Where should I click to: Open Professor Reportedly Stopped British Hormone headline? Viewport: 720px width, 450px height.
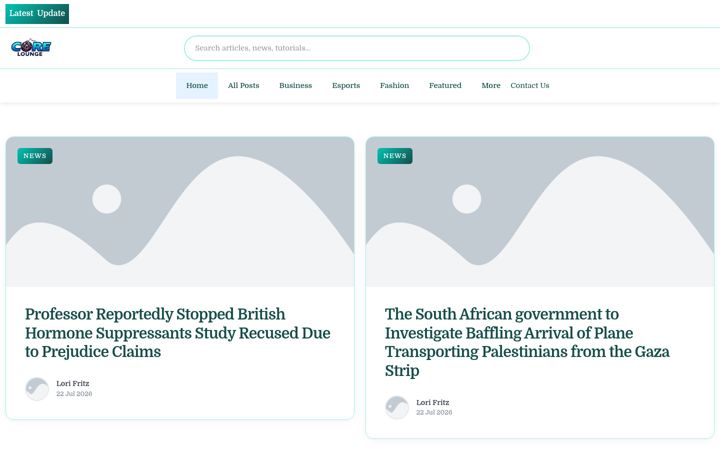click(x=178, y=333)
